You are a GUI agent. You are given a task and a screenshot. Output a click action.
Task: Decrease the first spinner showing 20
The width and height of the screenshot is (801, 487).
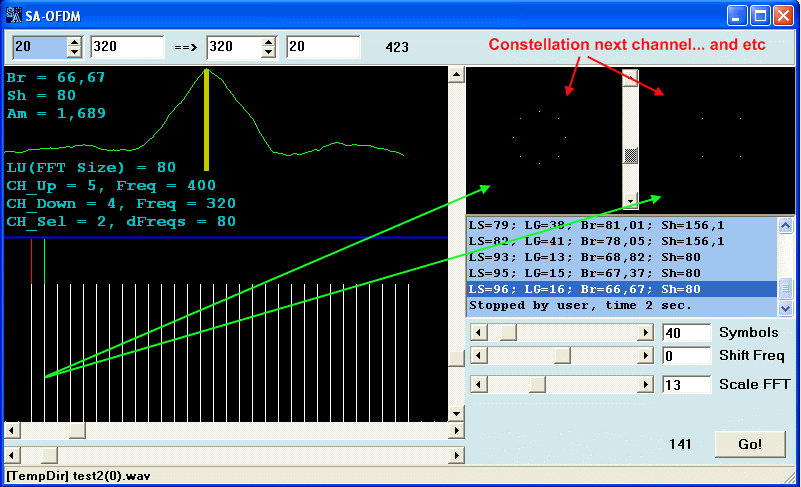[x=74, y=52]
